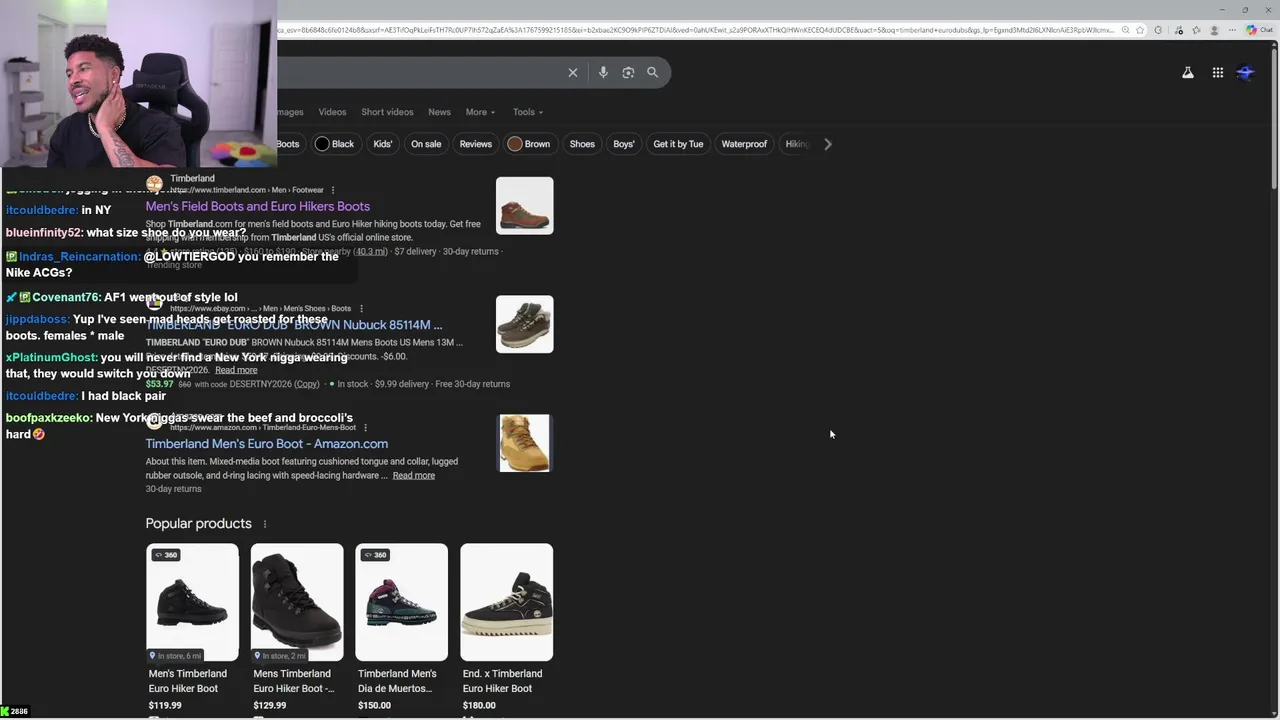This screenshot has width=1280, height=720.
Task: Clear the Google search box text
Action: (573, 72)
